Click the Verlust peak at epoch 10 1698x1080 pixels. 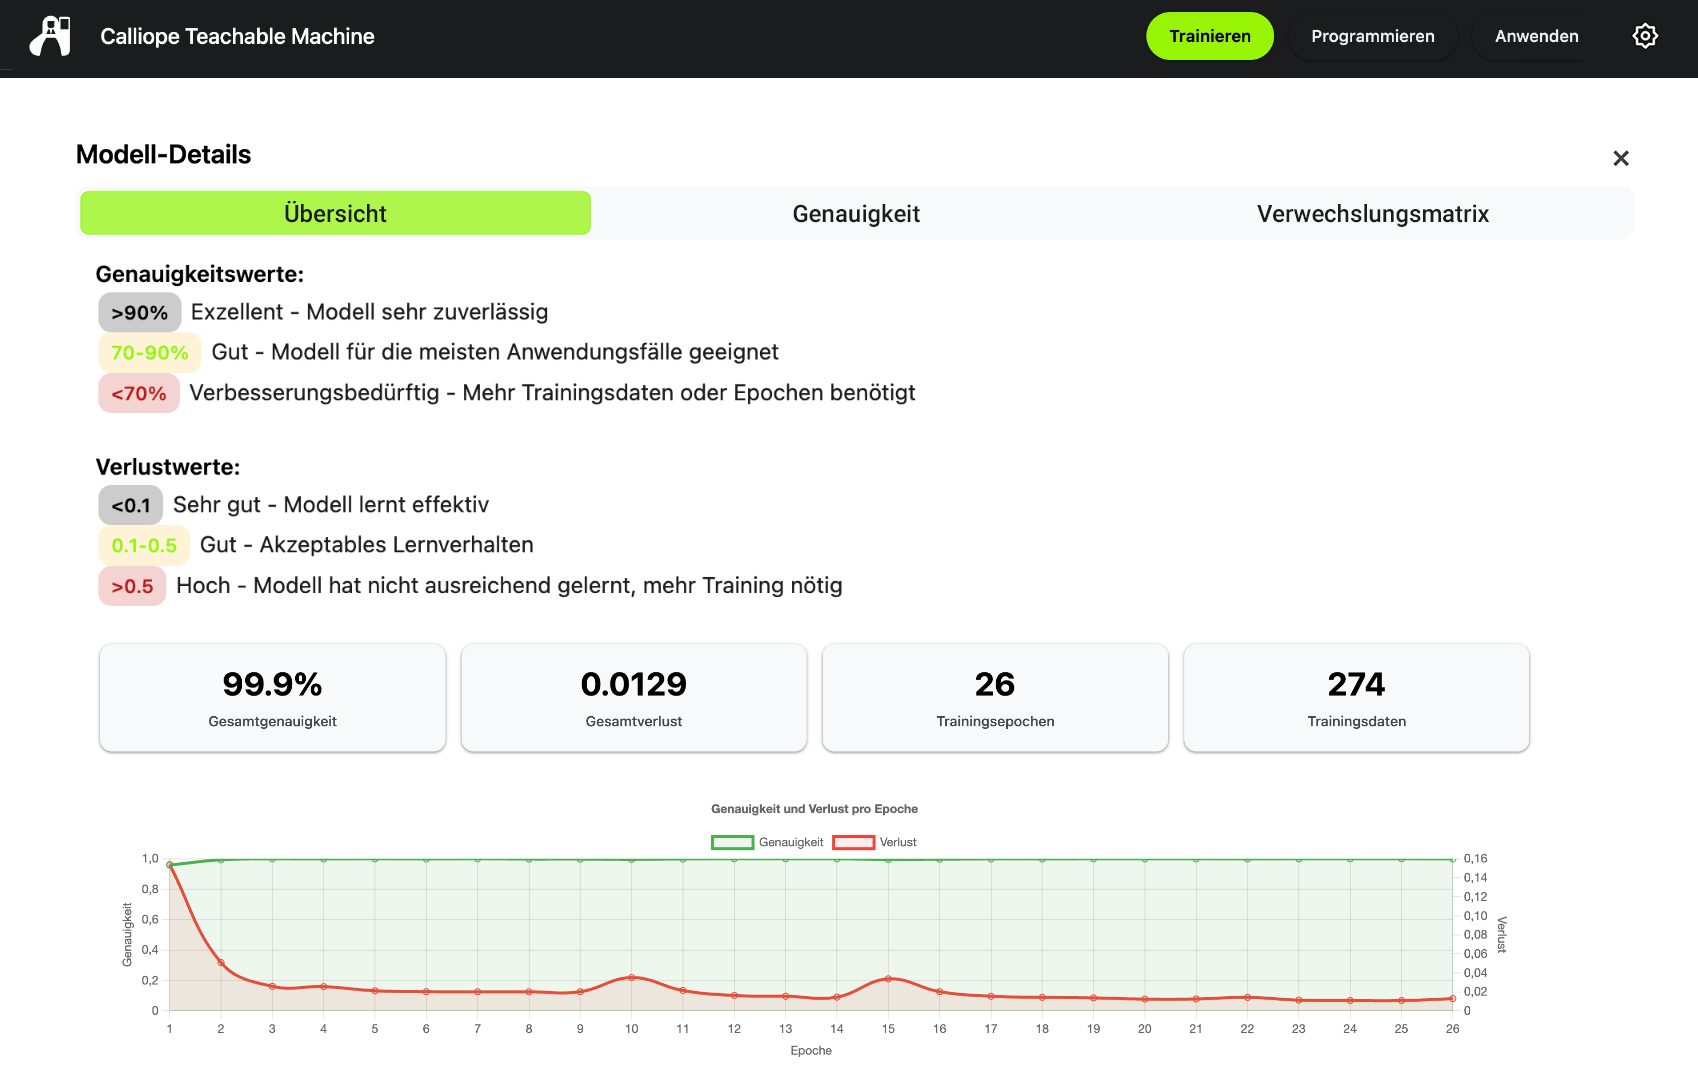pyautogui.click(x=631, y=977)
